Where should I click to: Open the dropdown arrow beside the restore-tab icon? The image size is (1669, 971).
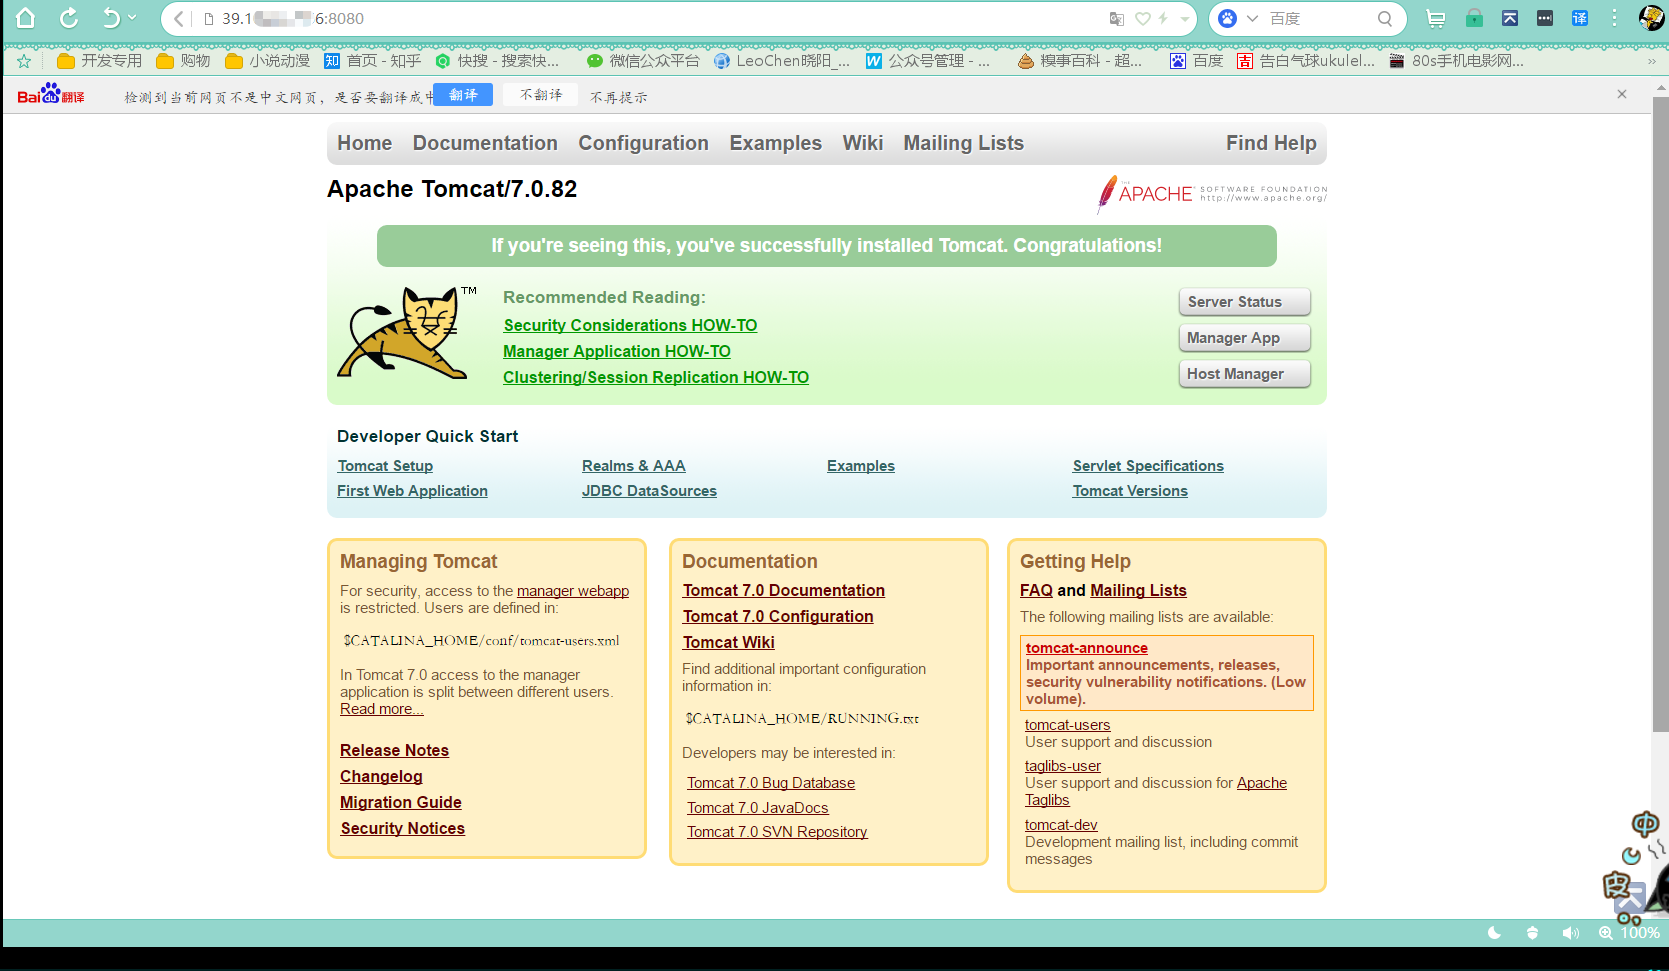click(132, 17)
